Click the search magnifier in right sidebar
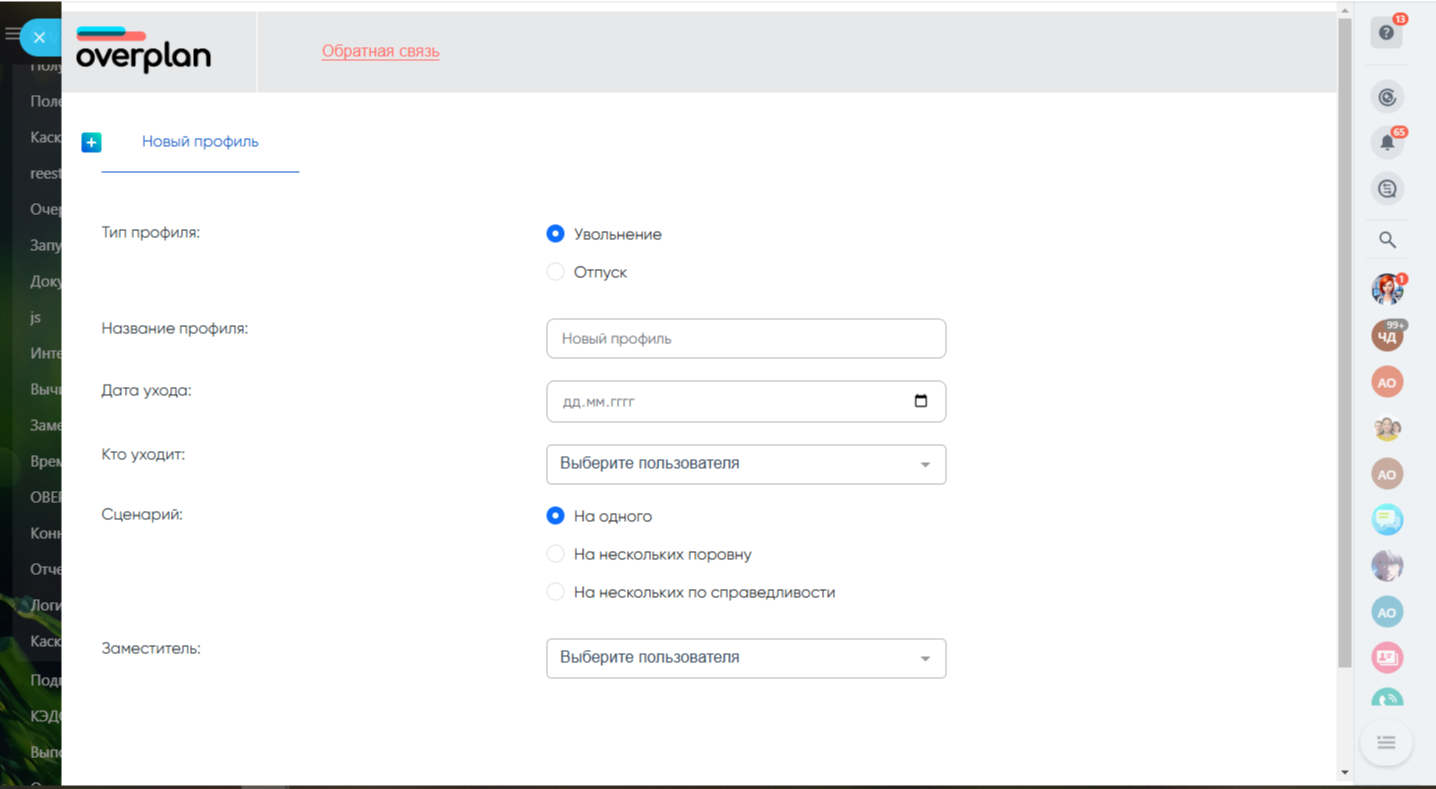Screen dimensions: 1436x789 (x=1387, y=240)
